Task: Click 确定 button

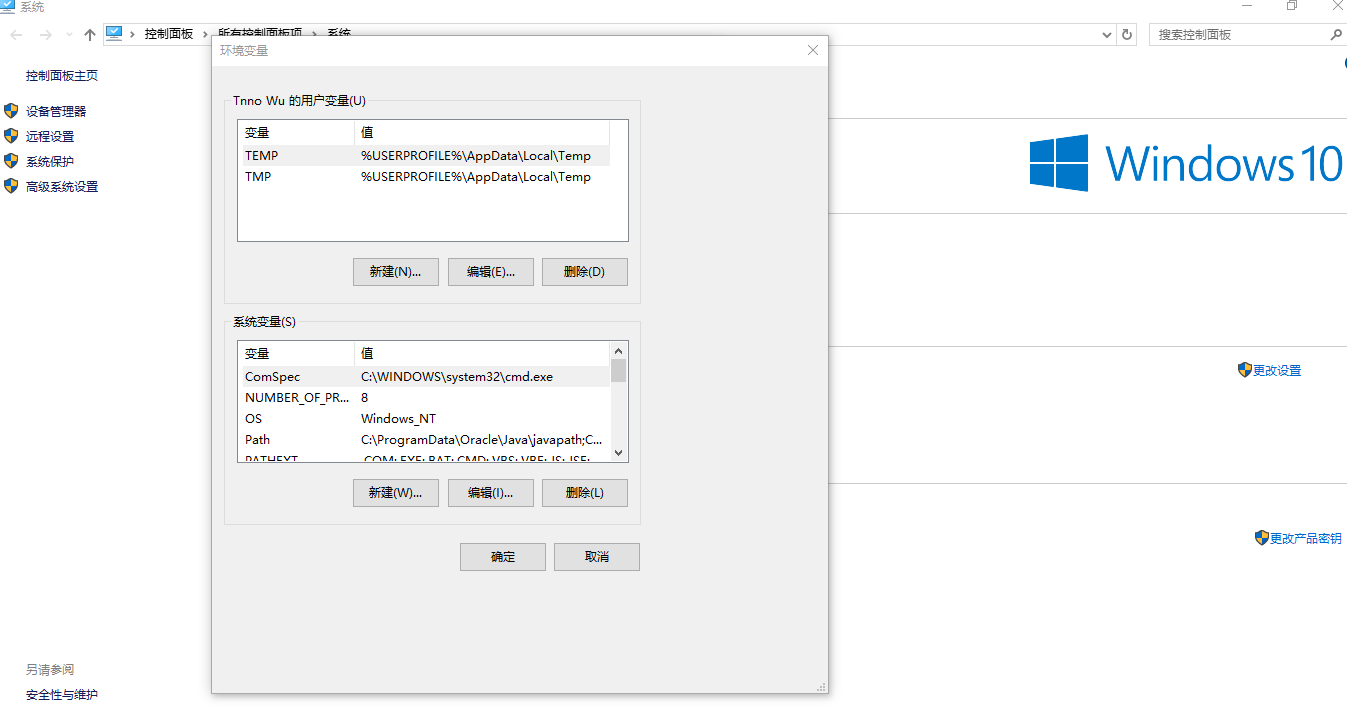Action: pyautogui.click(x=503, y=557)
